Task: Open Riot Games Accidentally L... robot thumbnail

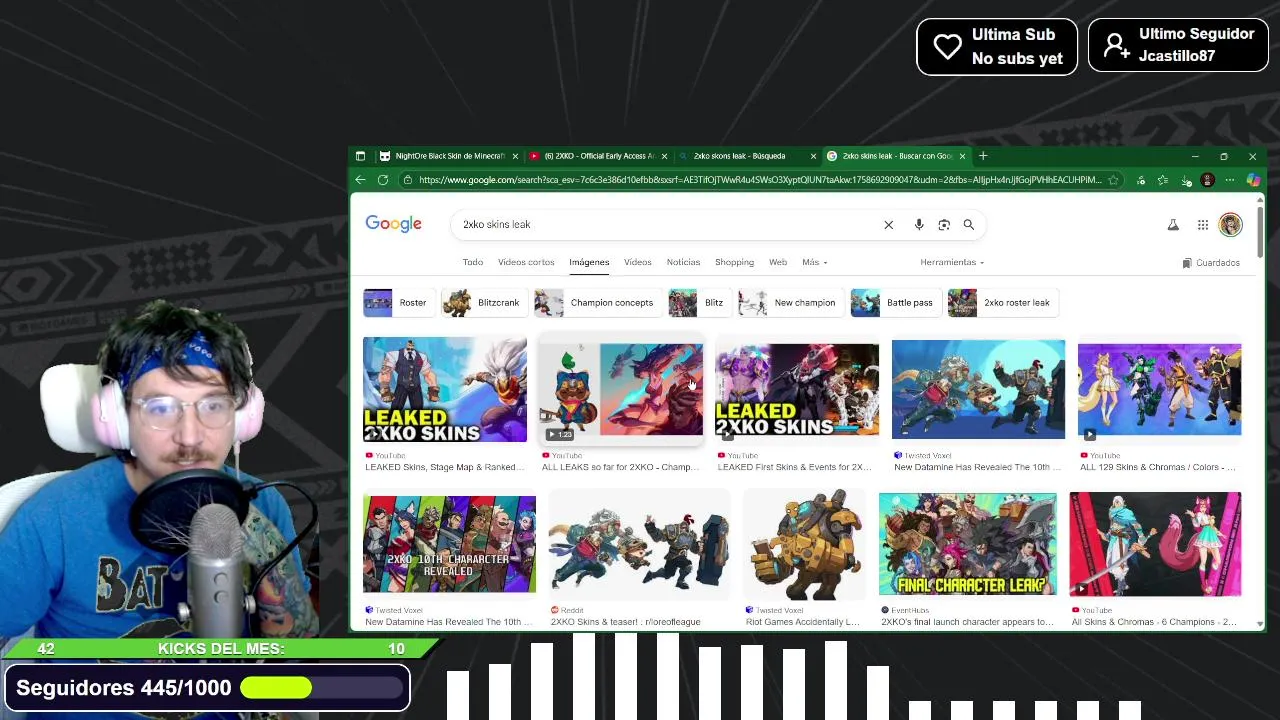Action: 804,545
